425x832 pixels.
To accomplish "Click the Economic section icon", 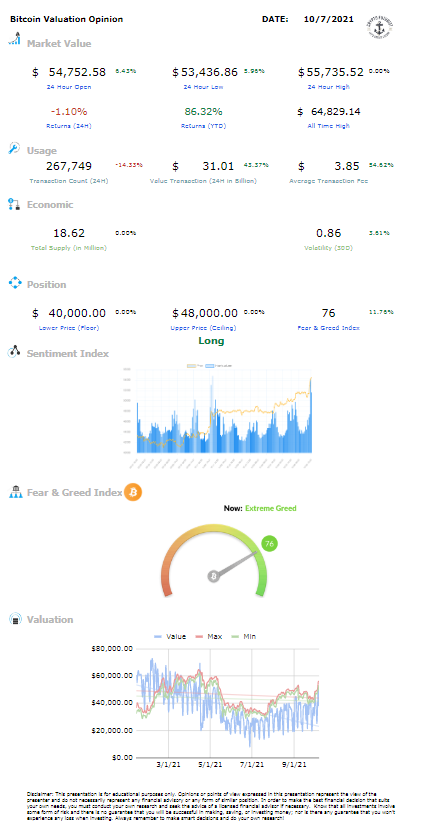I will pos(14,205).
